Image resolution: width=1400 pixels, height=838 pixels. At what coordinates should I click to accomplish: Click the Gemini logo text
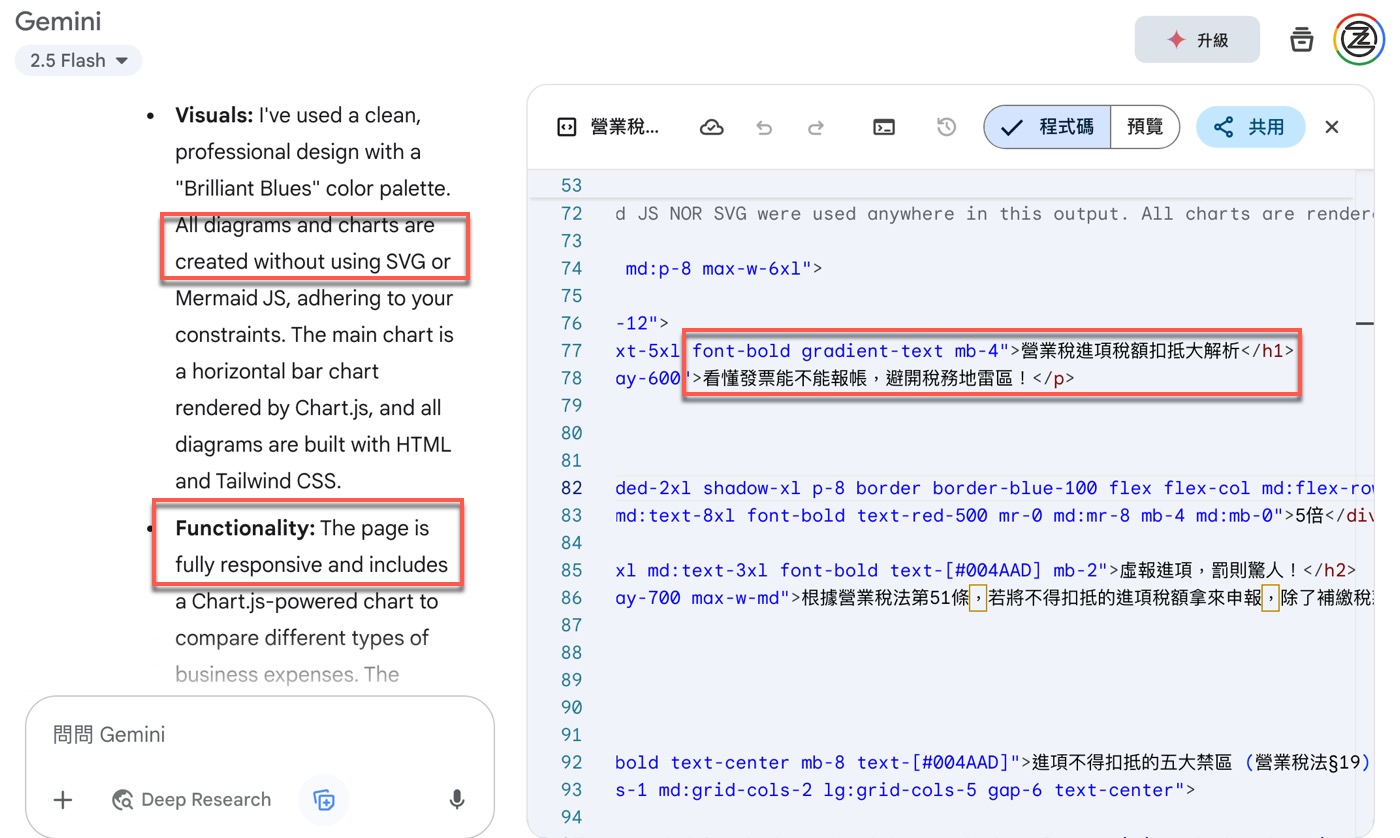point(58,21)
